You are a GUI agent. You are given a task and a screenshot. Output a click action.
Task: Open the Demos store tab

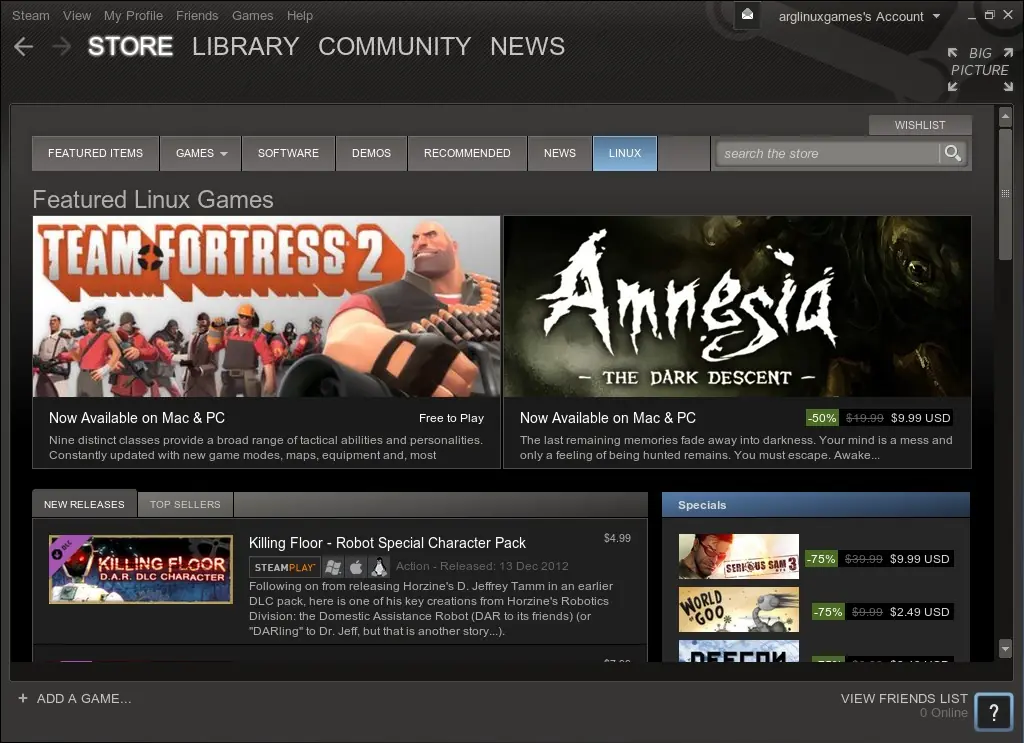(371, 153)
